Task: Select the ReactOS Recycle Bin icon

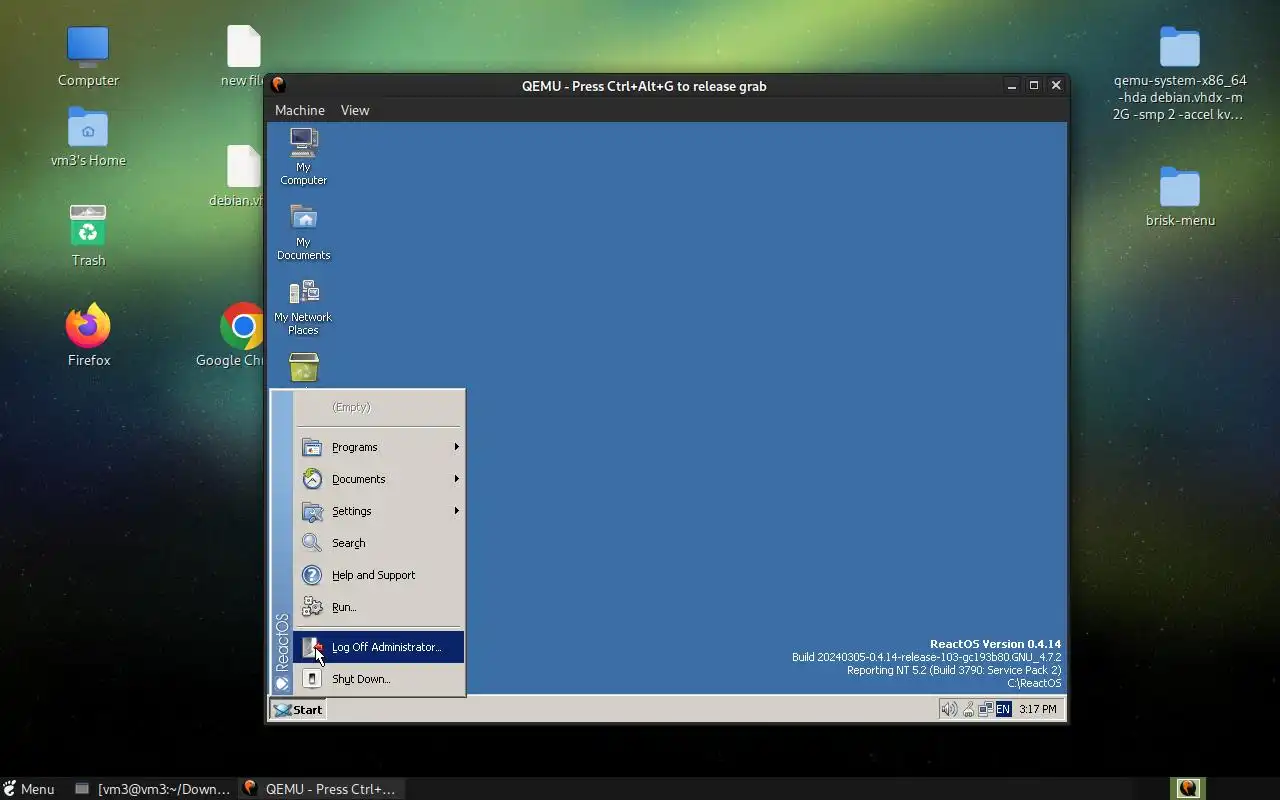Action: coord(304,367)
